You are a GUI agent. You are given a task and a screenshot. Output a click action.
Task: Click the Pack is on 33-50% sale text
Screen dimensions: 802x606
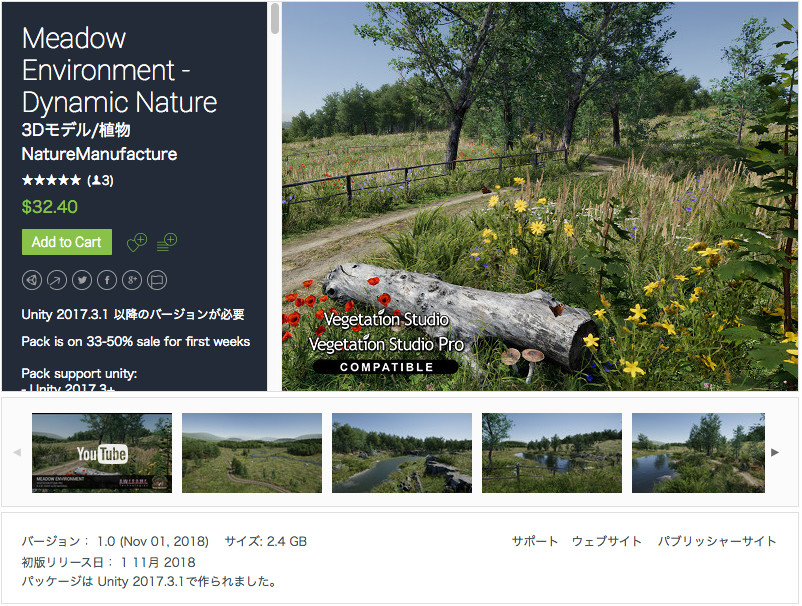pyautogui.click(x=136, y=342)
